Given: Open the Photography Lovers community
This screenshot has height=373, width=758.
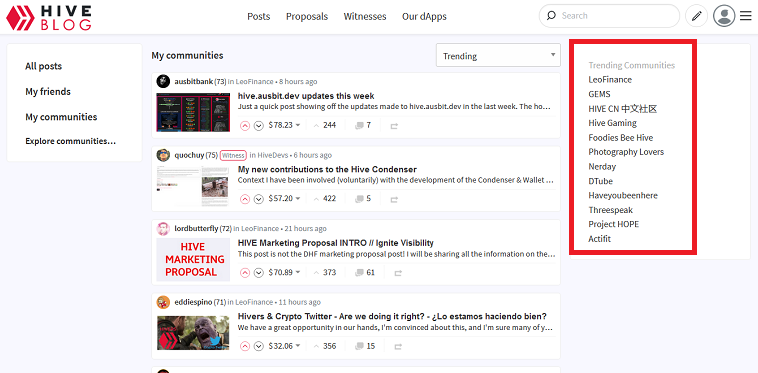Looking at the screenshot, I should (x=626, y=152).
